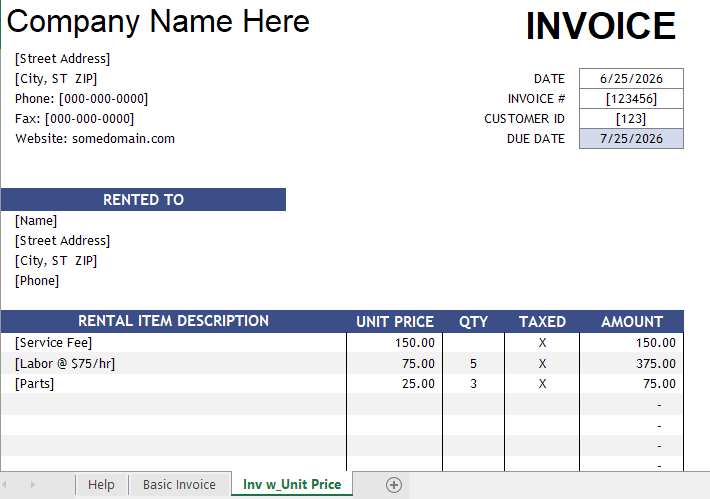Image resolution: width=710 pixels, height=499 pixels.
Task: Select the DATE cell showing 6/25/2026
Action: [631, 78]
